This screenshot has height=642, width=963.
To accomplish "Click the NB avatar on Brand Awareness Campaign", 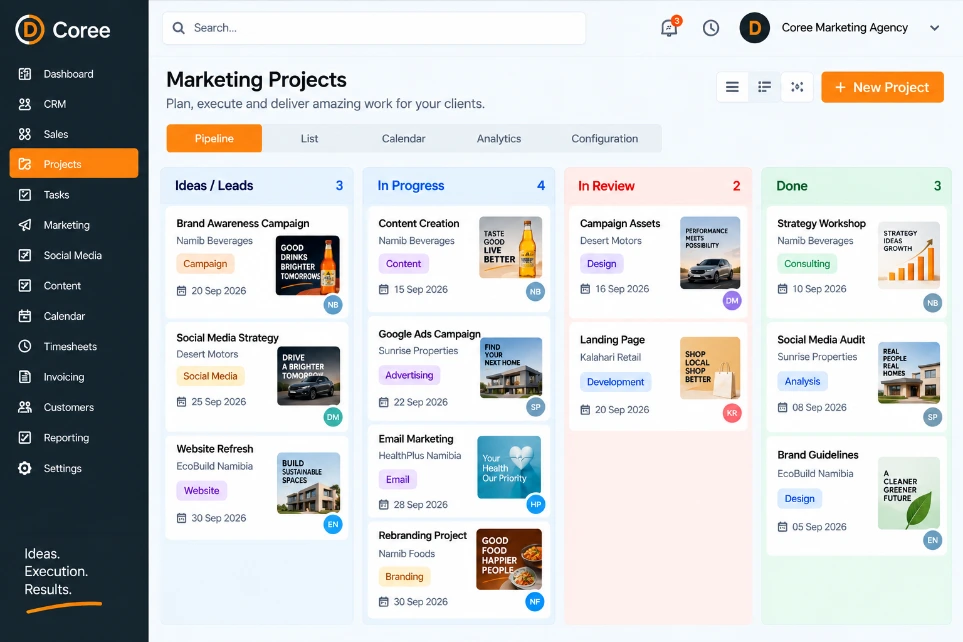I will [x=333, y=305].
